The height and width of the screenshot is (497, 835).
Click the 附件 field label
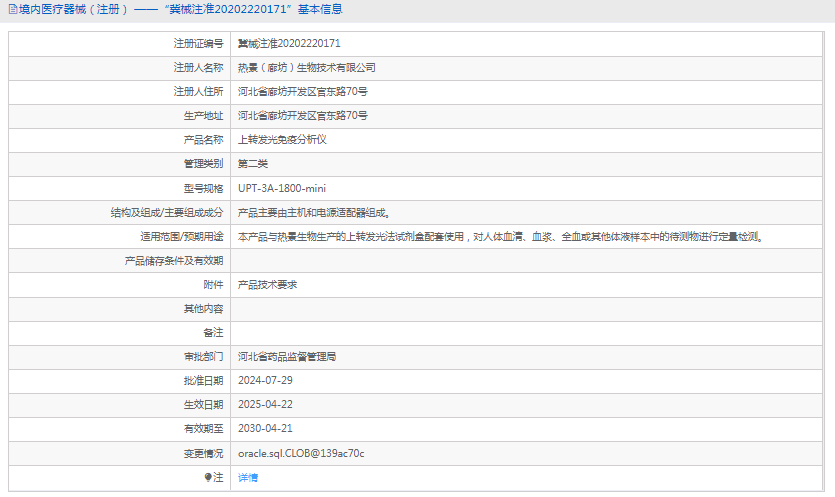tap(213, 285)
